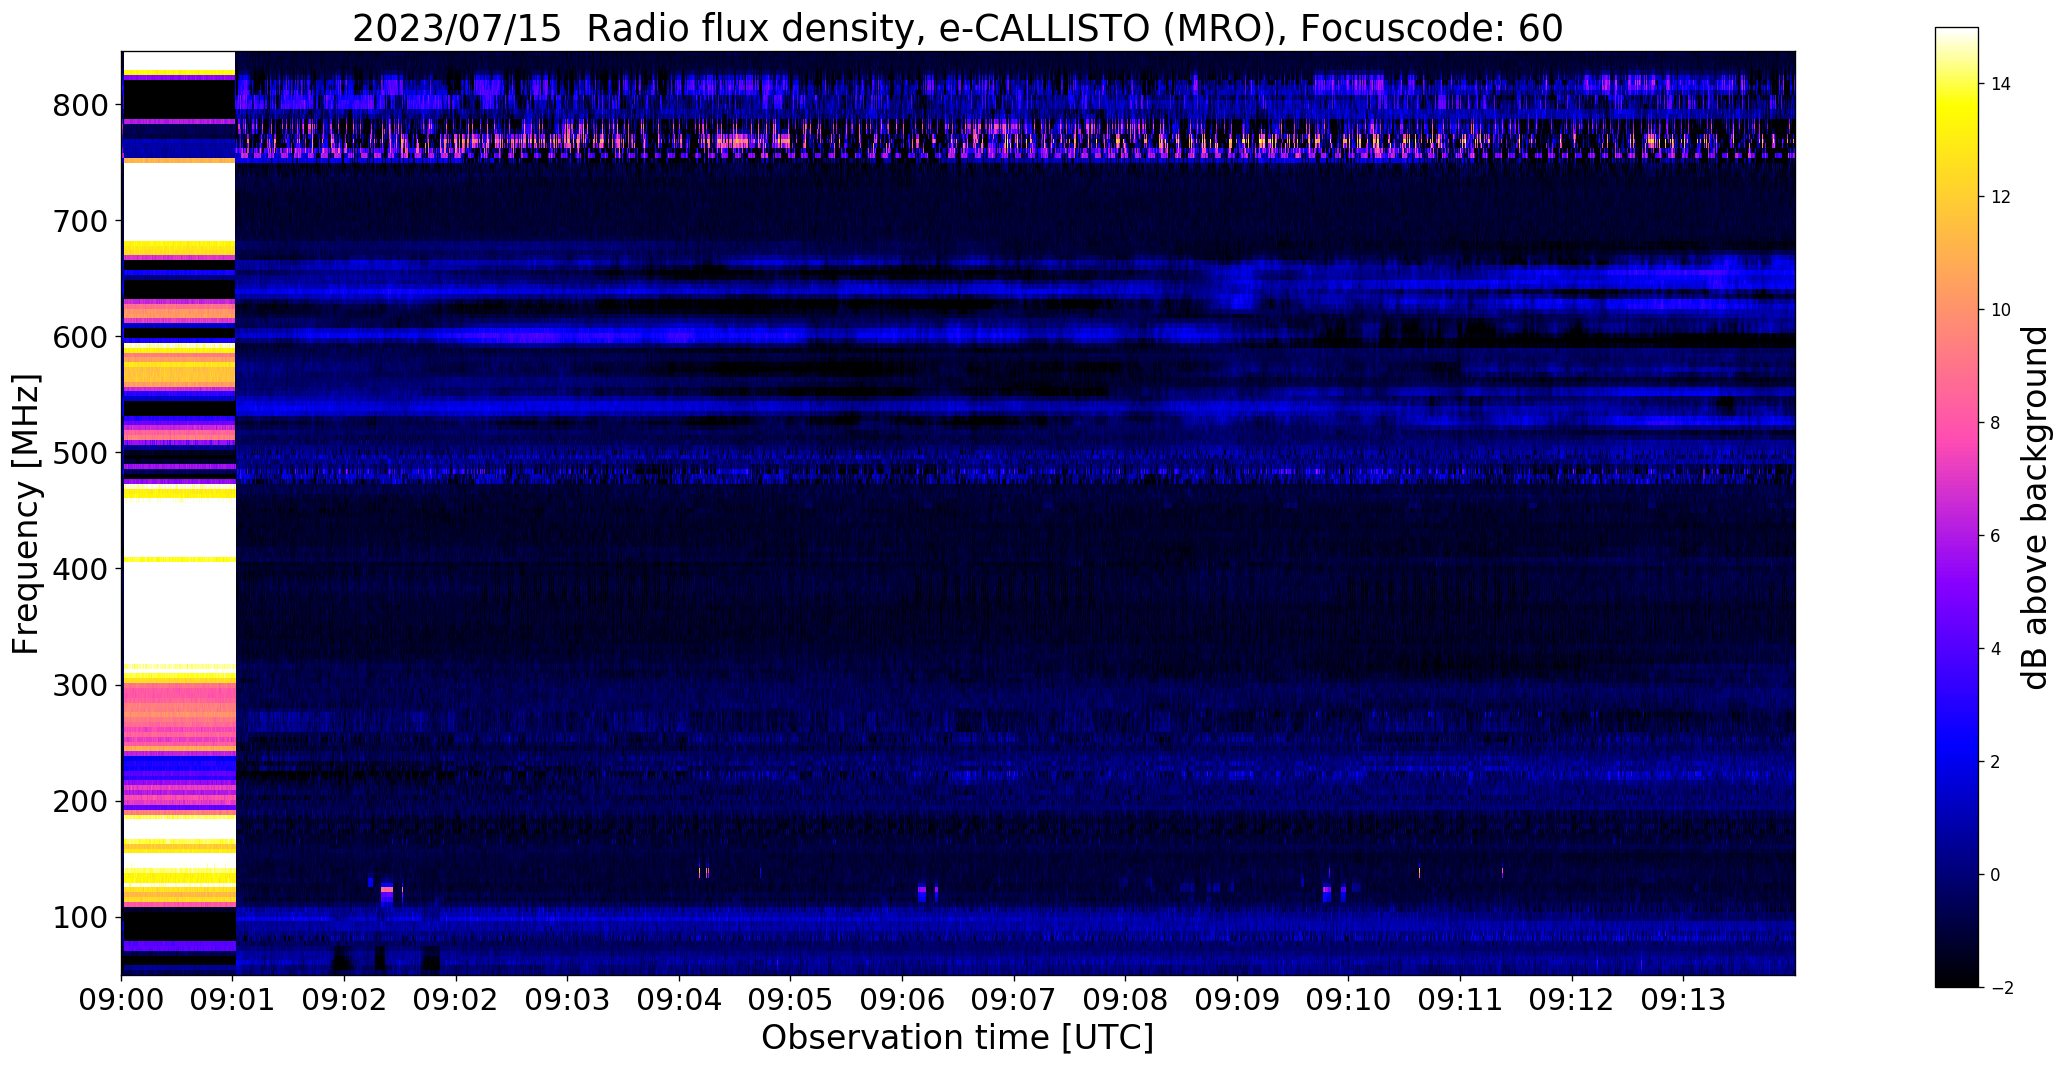The image size is (2066, 1067).
Task: Click the 09:00 time tick label
Action: click(122, 1000)
